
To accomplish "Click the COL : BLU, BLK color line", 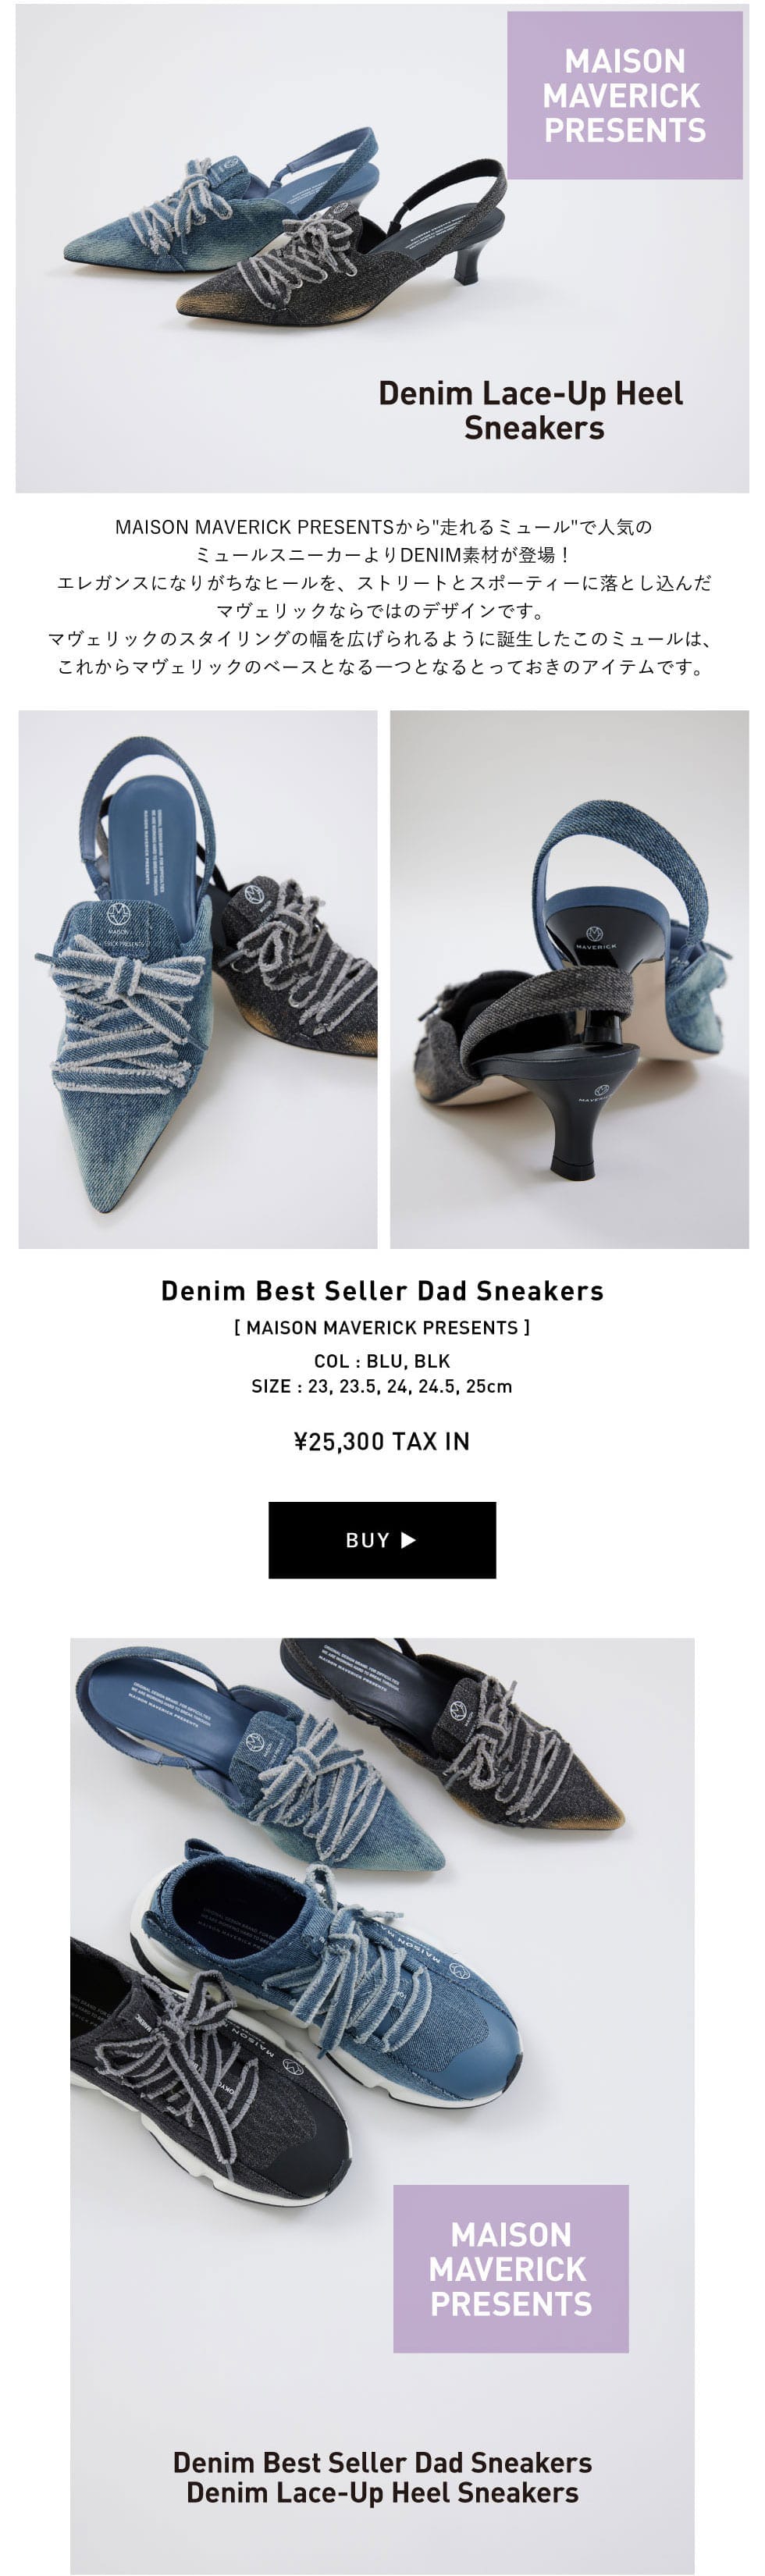I will [x=382, y=1361].
